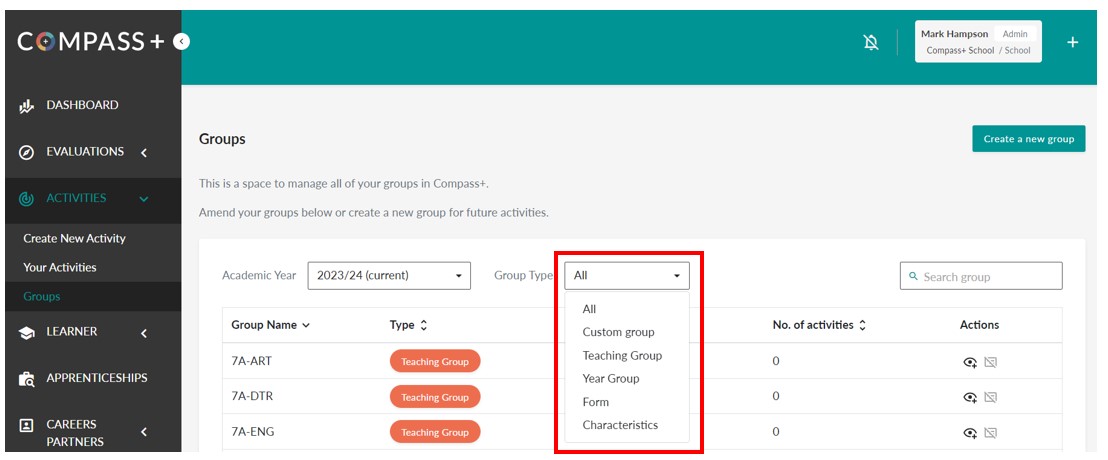Choose Year Group option in dropdown
The height and width of the screenshot is (460, 1108).
[x=611, y=378]
